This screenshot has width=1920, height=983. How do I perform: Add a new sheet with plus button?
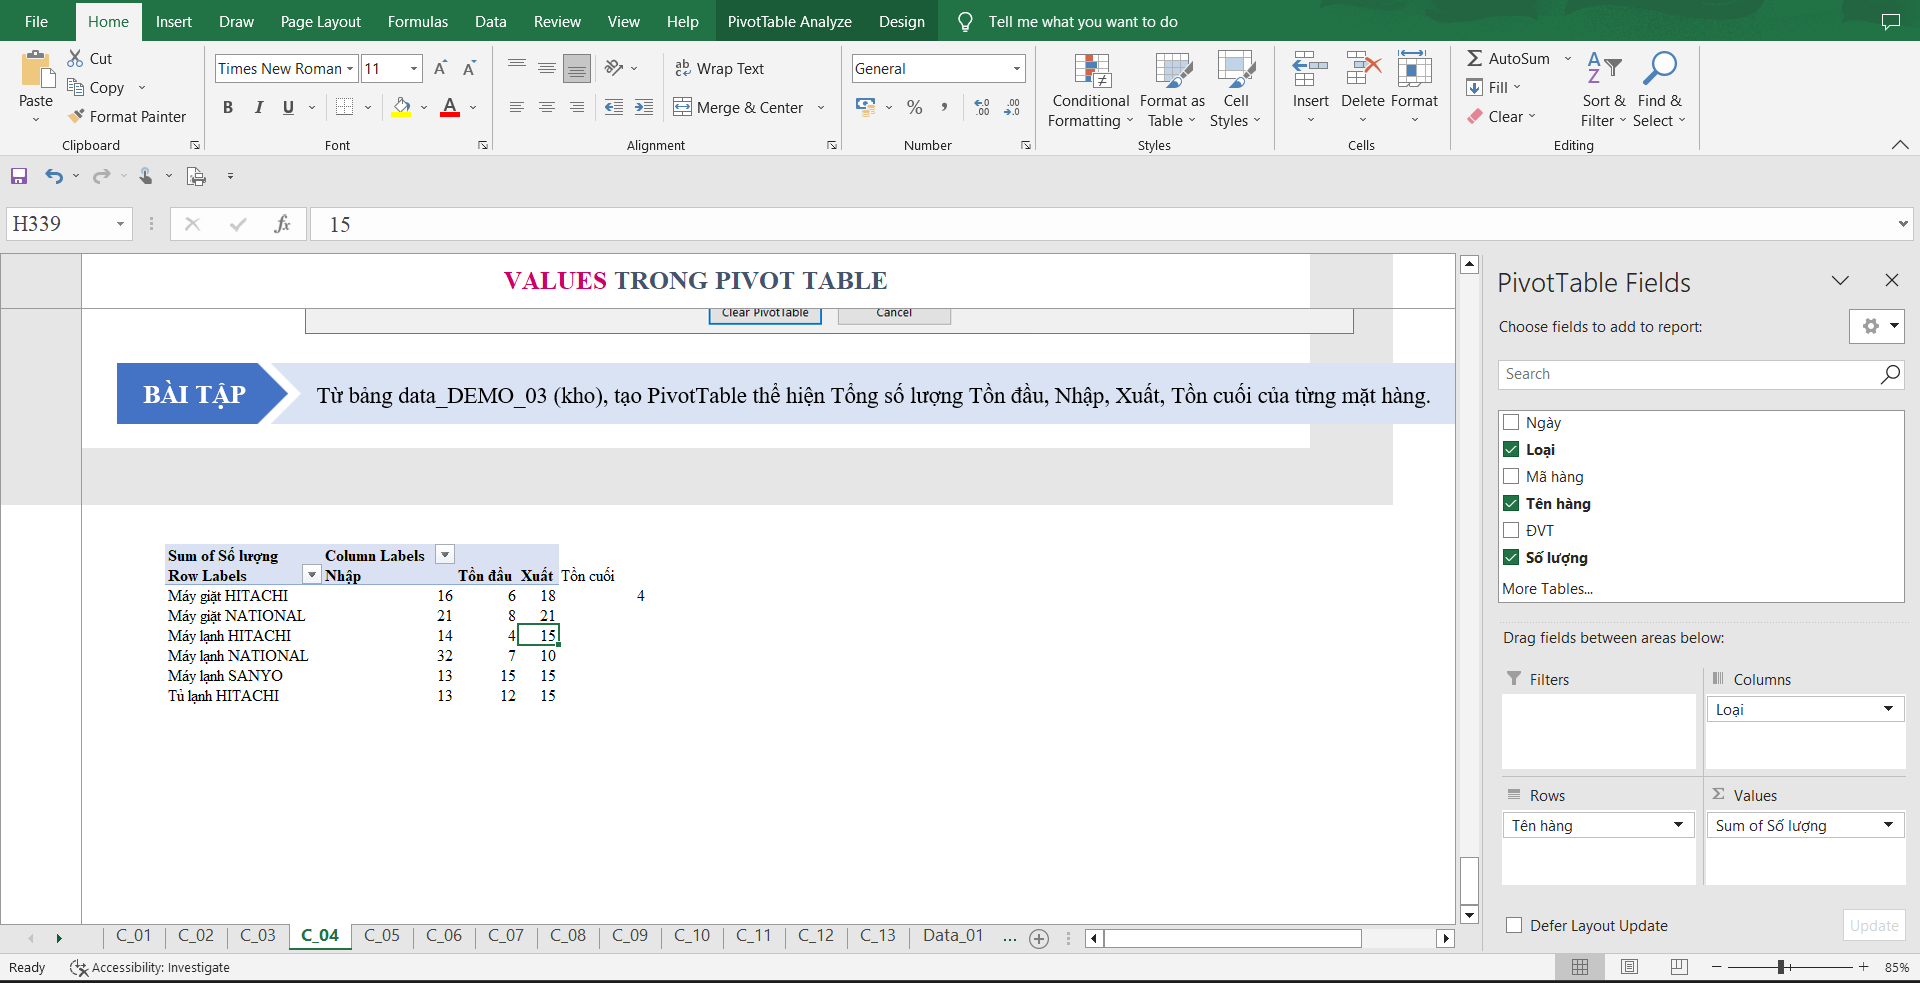[1039, 938]
